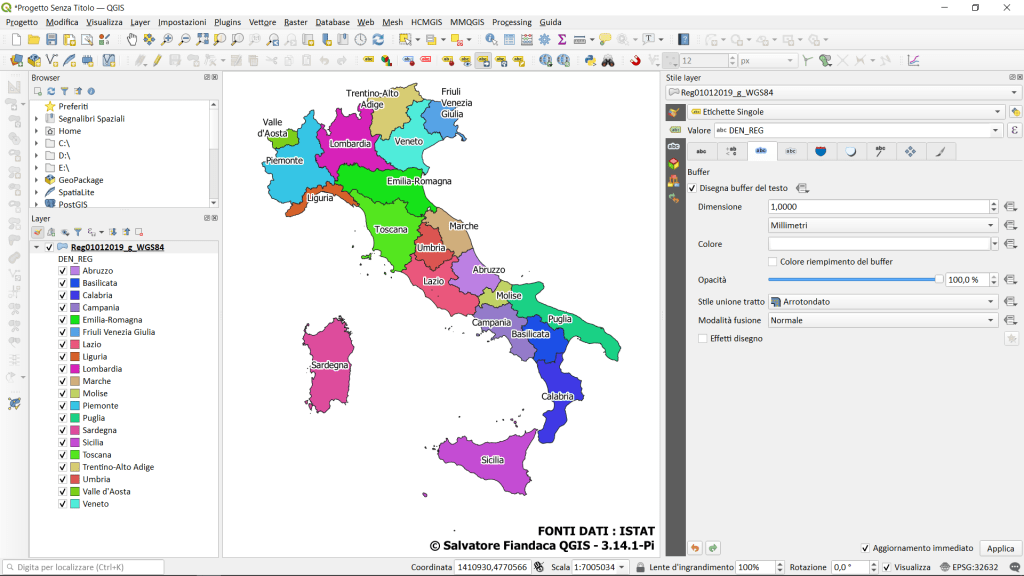The image size is (1024, 576).
Task: Enable Colore riempimento del buffer checkbox
Action: tap(773, 262)
